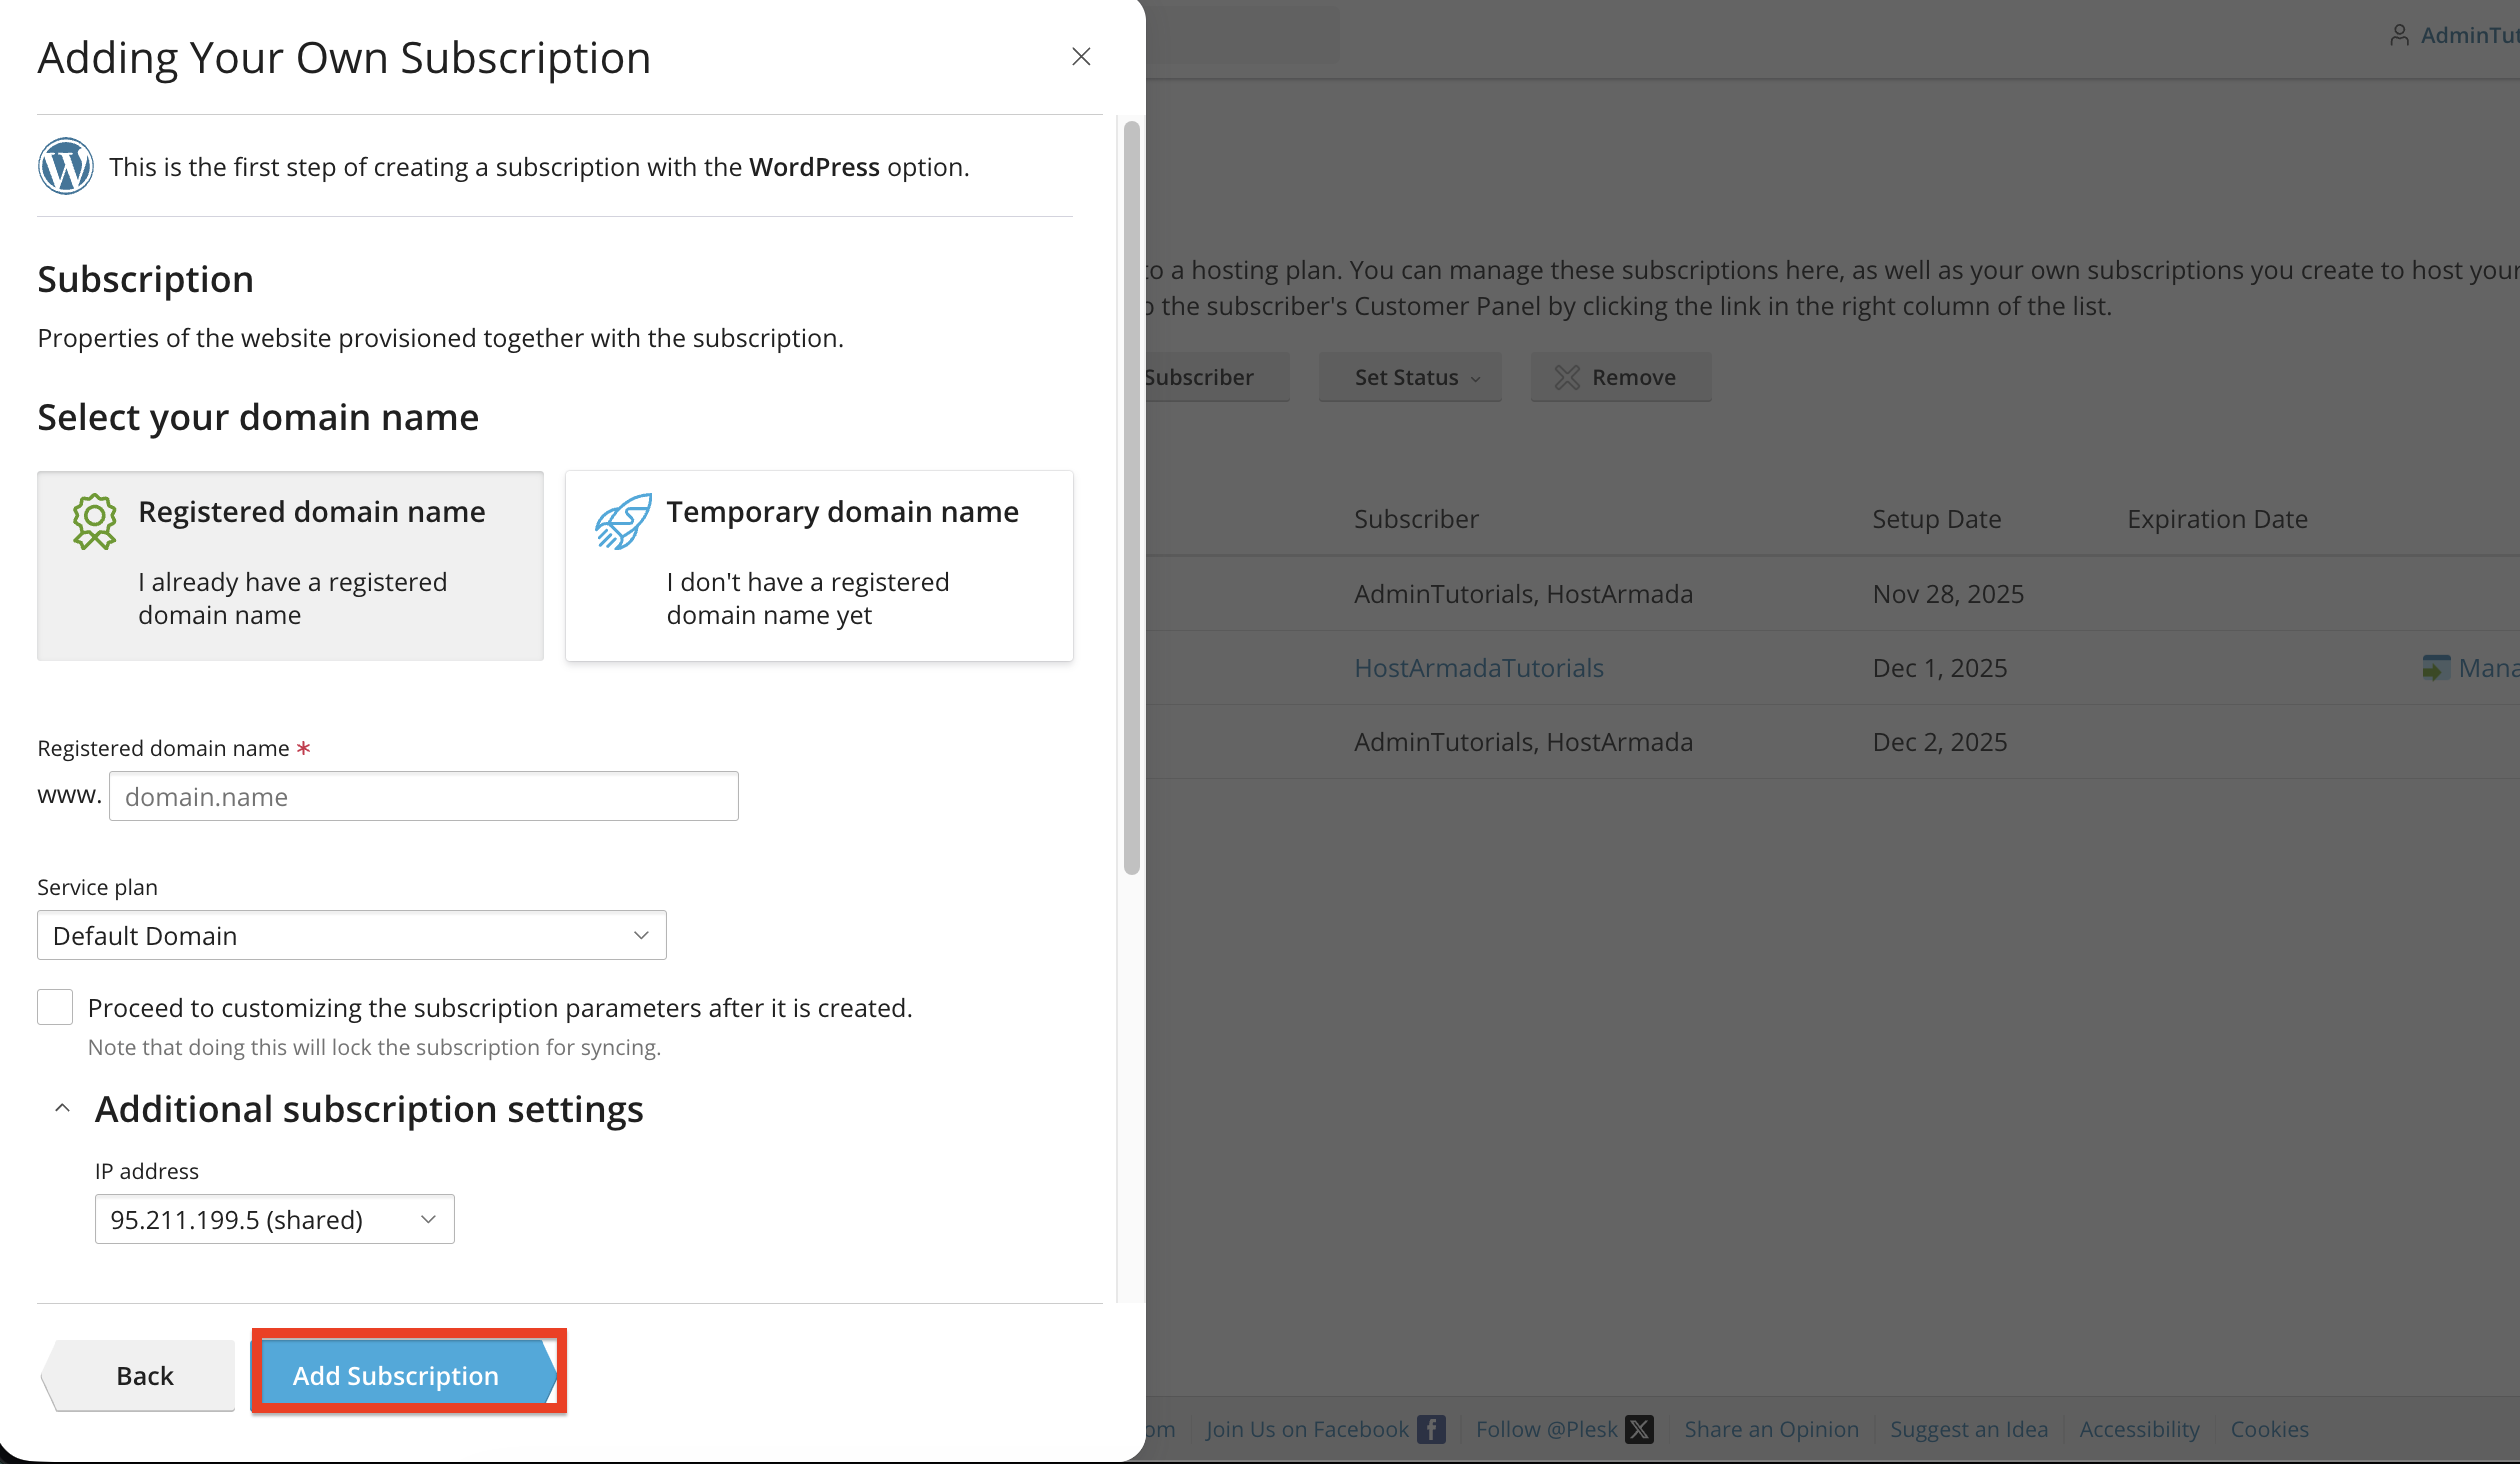
Task: Open Set Status dropdown in background page
Action: pyautogui.click(x=1410, y=377)
